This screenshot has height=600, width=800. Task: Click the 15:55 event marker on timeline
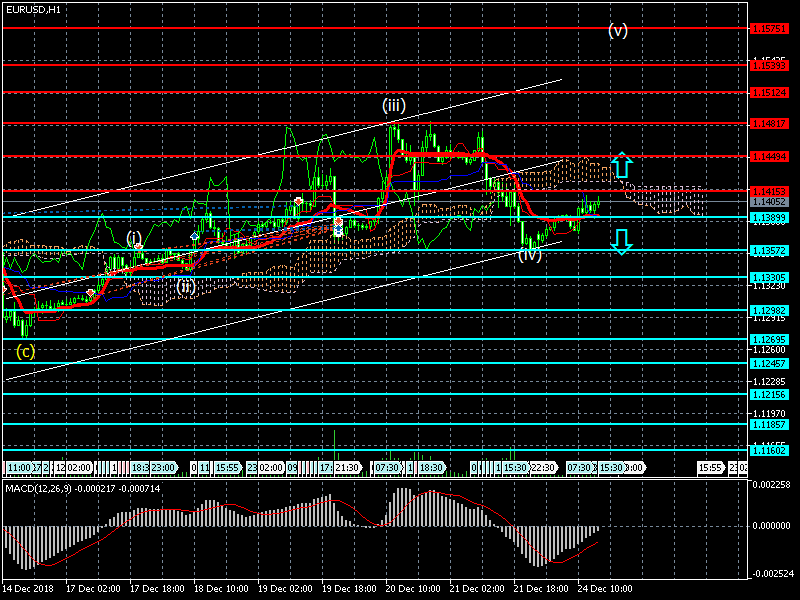[710, 467]
